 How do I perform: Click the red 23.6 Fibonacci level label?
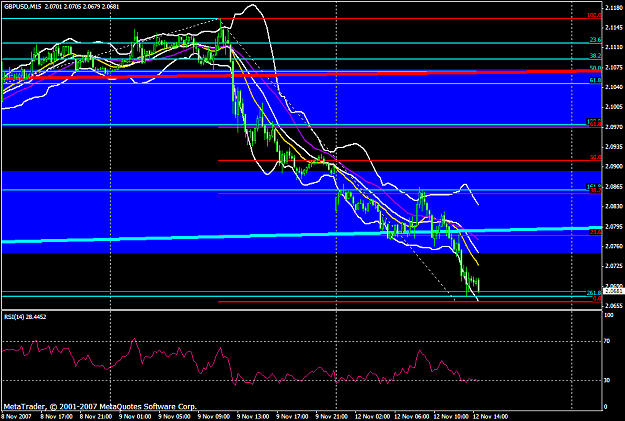pos(595,232)
